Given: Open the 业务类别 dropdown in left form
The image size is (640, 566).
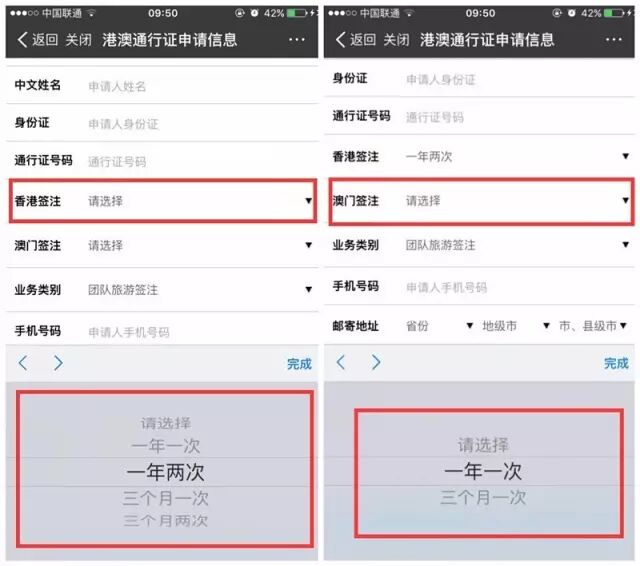Looking at the screenshot, I should point(163,290).
